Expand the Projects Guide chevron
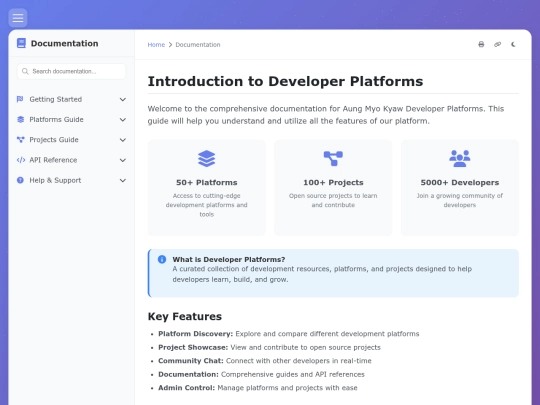Image resolution: width=540 pixels, height=405 pixels. 123,140
